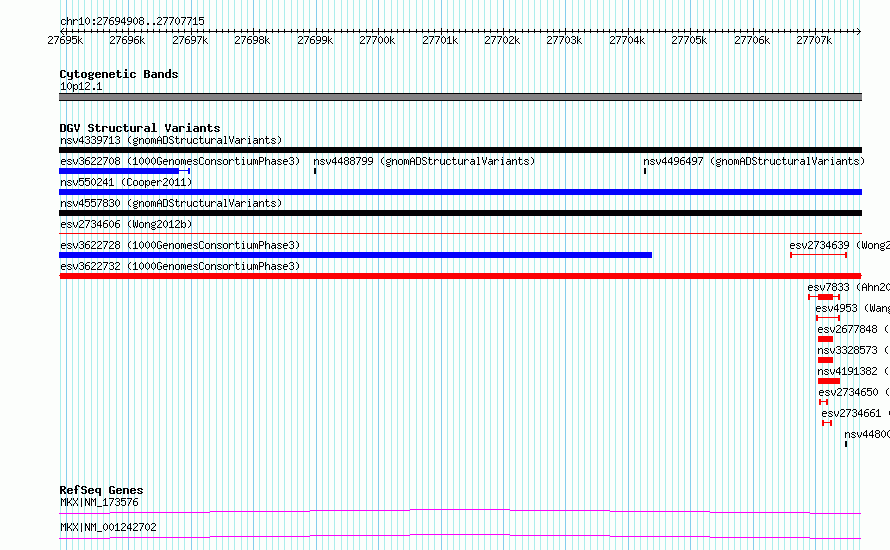Select the thin red esv2734606 line
The width and height of the screenshot is (890, 550).
(460, 233)
